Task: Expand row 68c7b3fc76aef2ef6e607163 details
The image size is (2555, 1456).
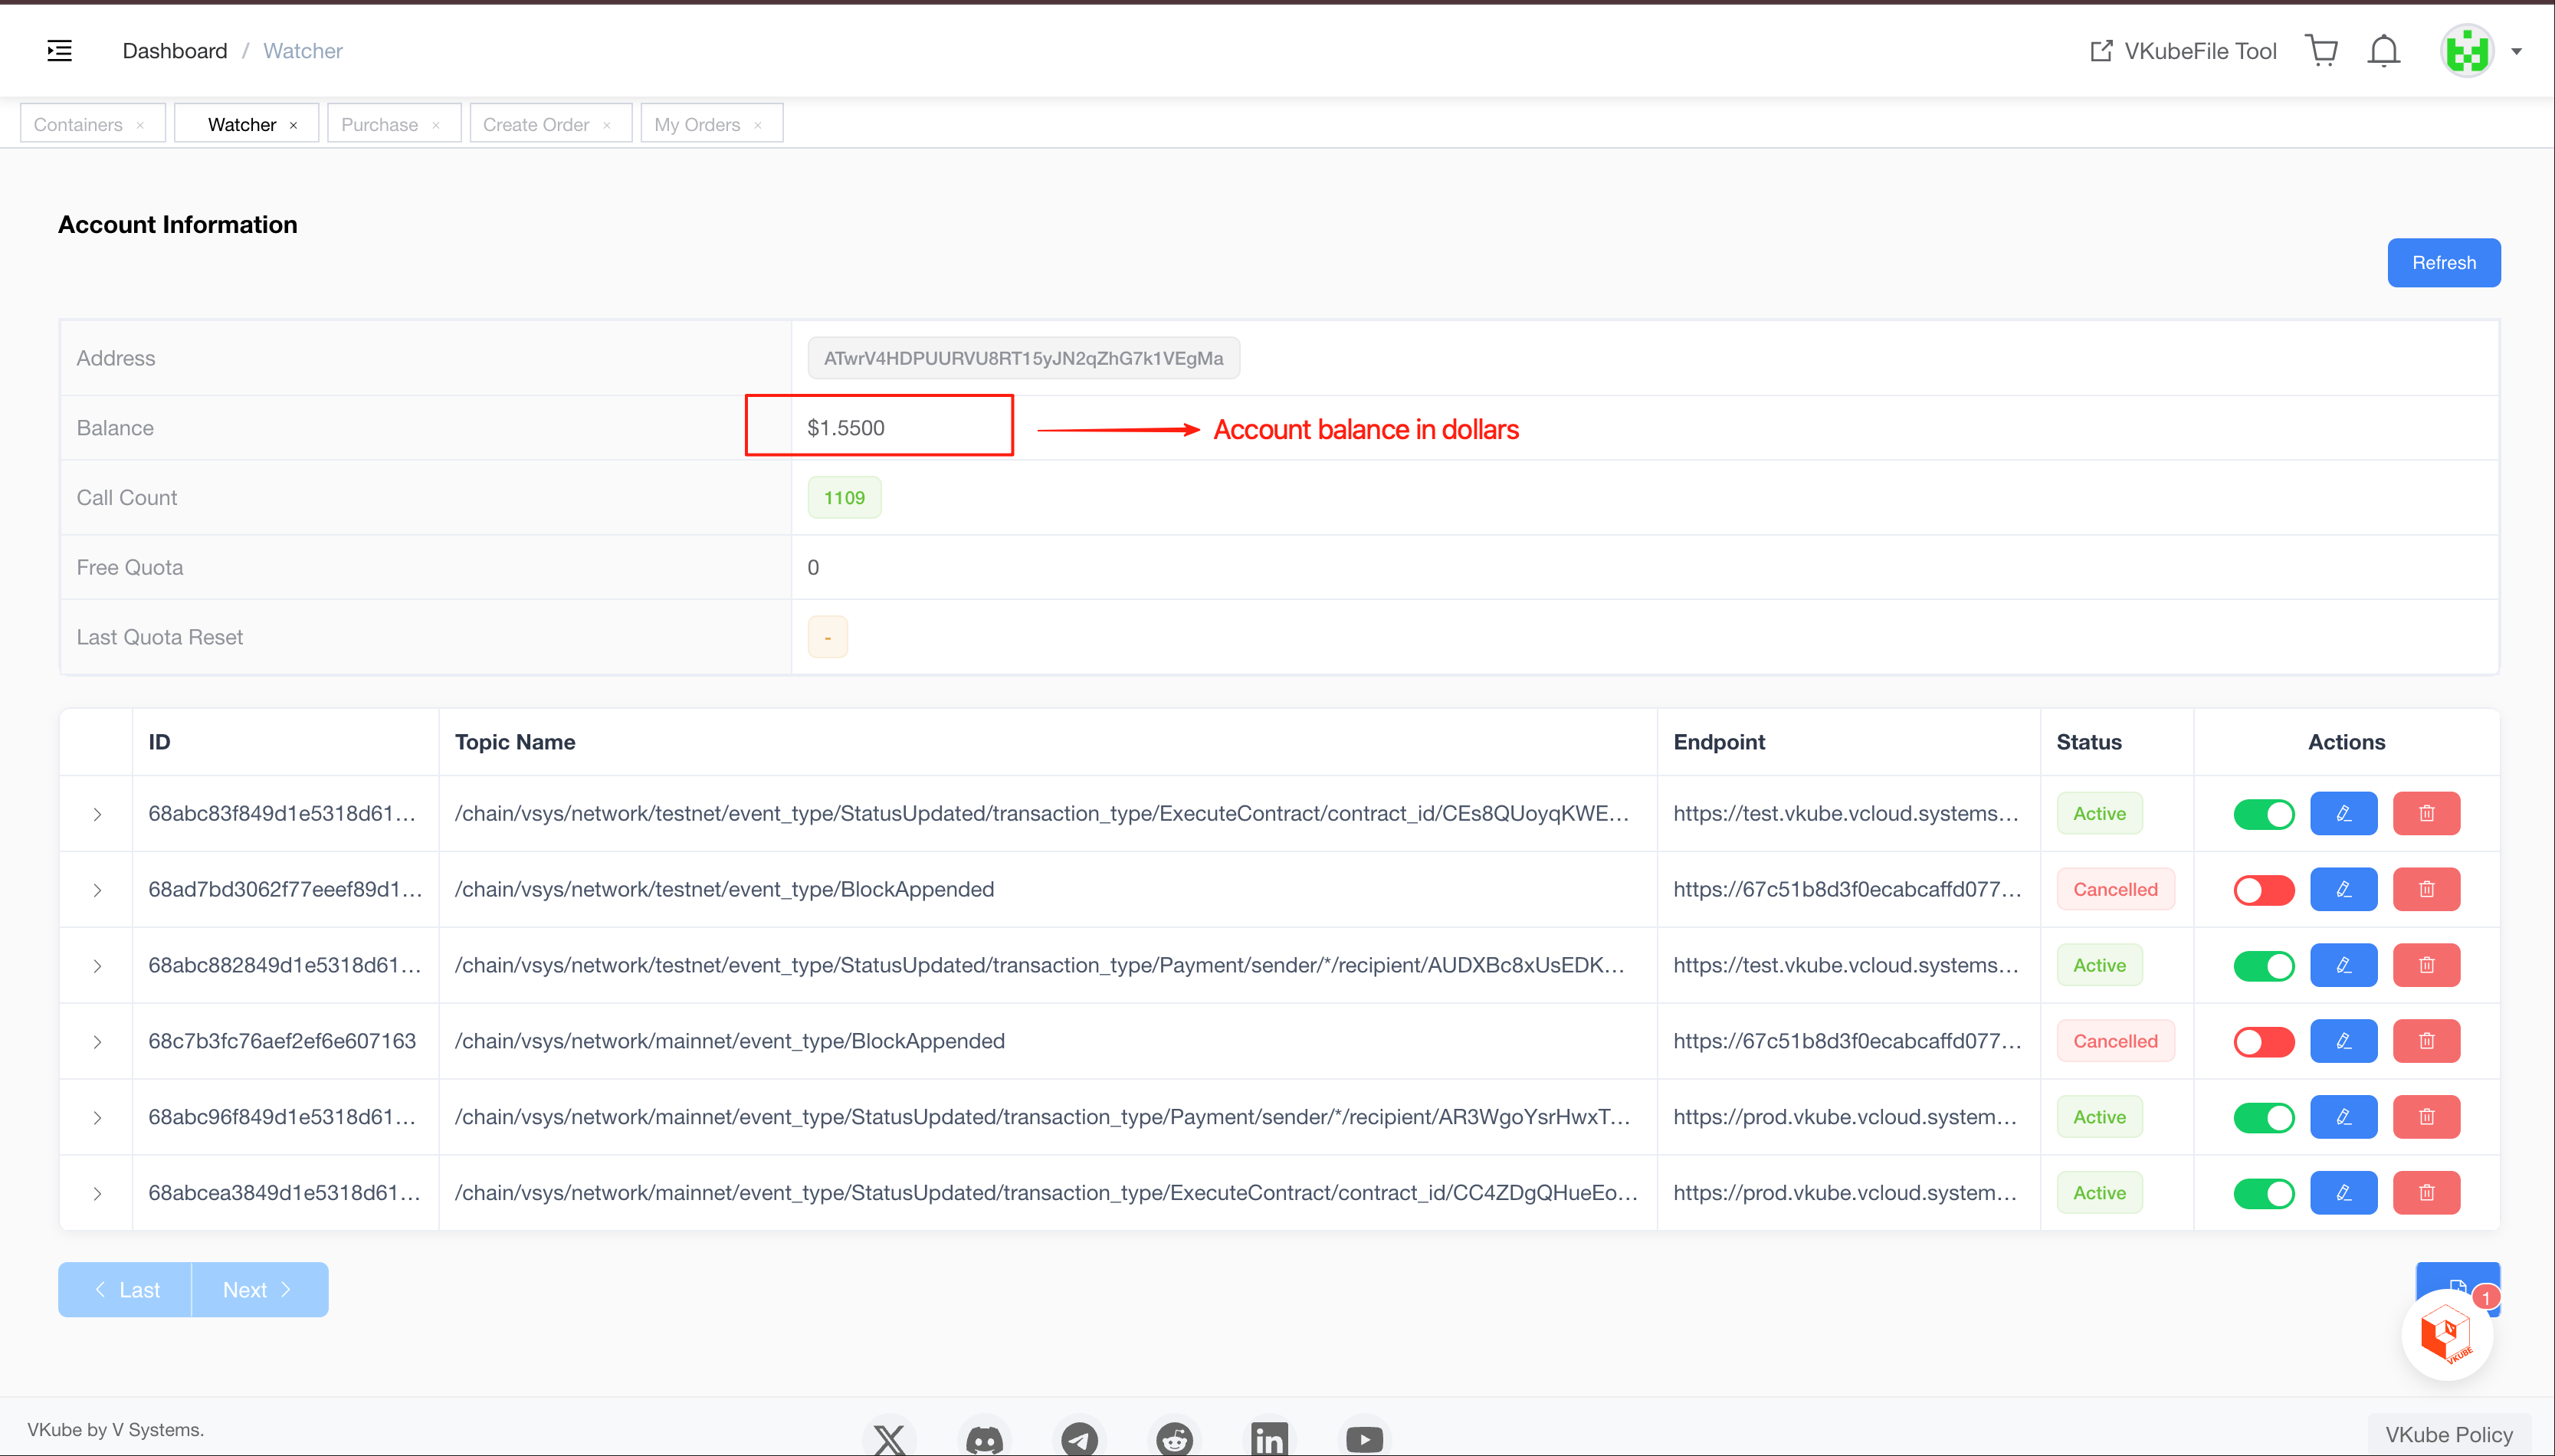Action: coord(97,1041)
